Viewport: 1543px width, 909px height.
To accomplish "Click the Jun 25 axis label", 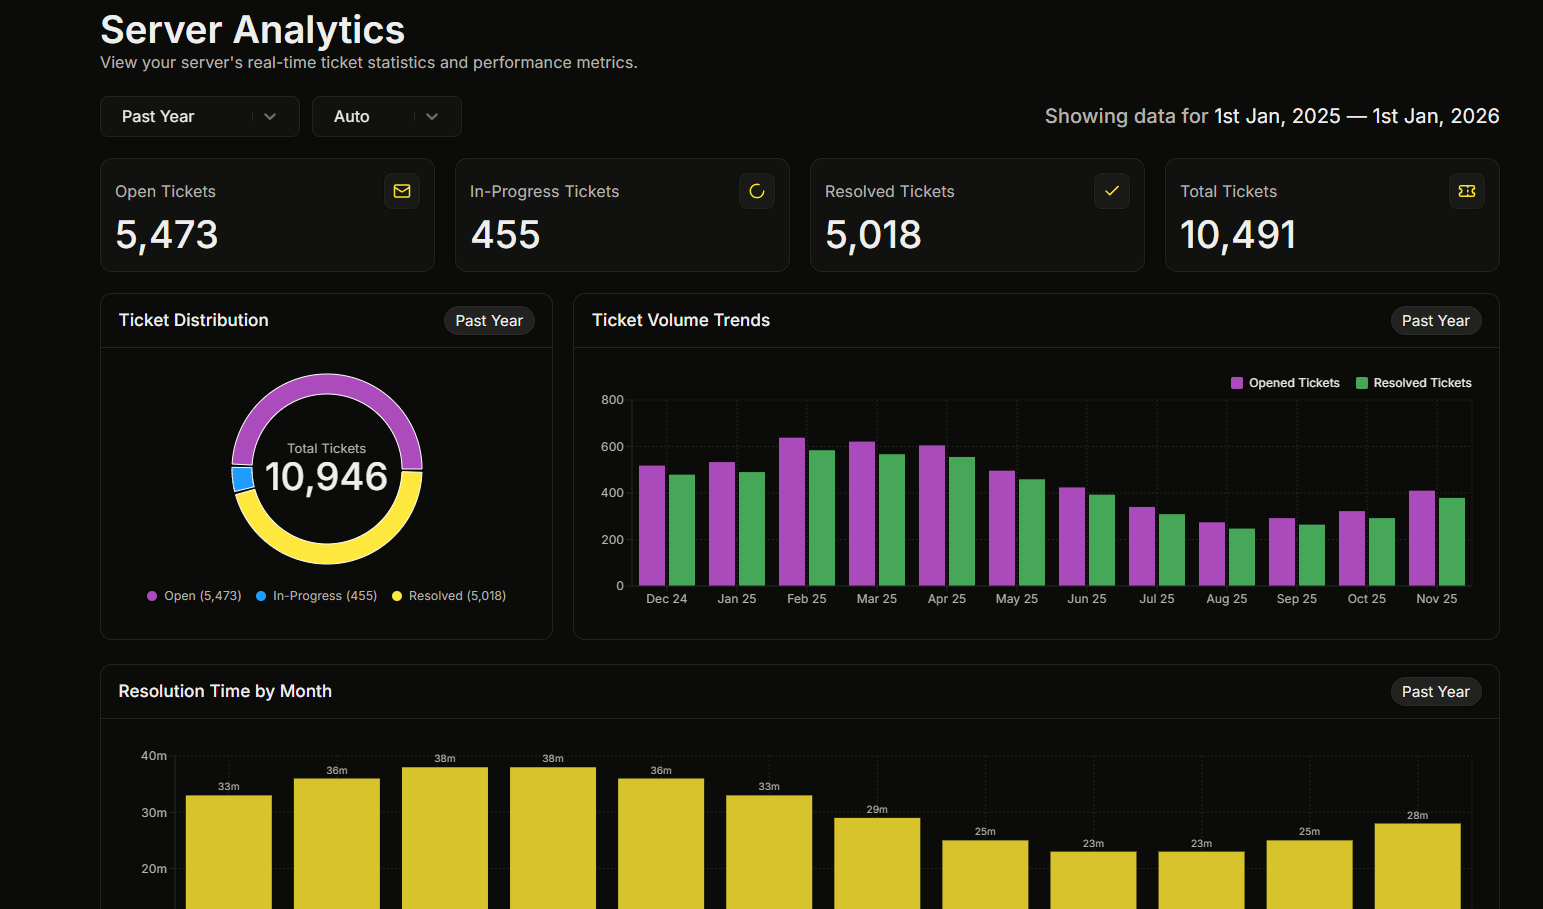I will [1087, 599].
